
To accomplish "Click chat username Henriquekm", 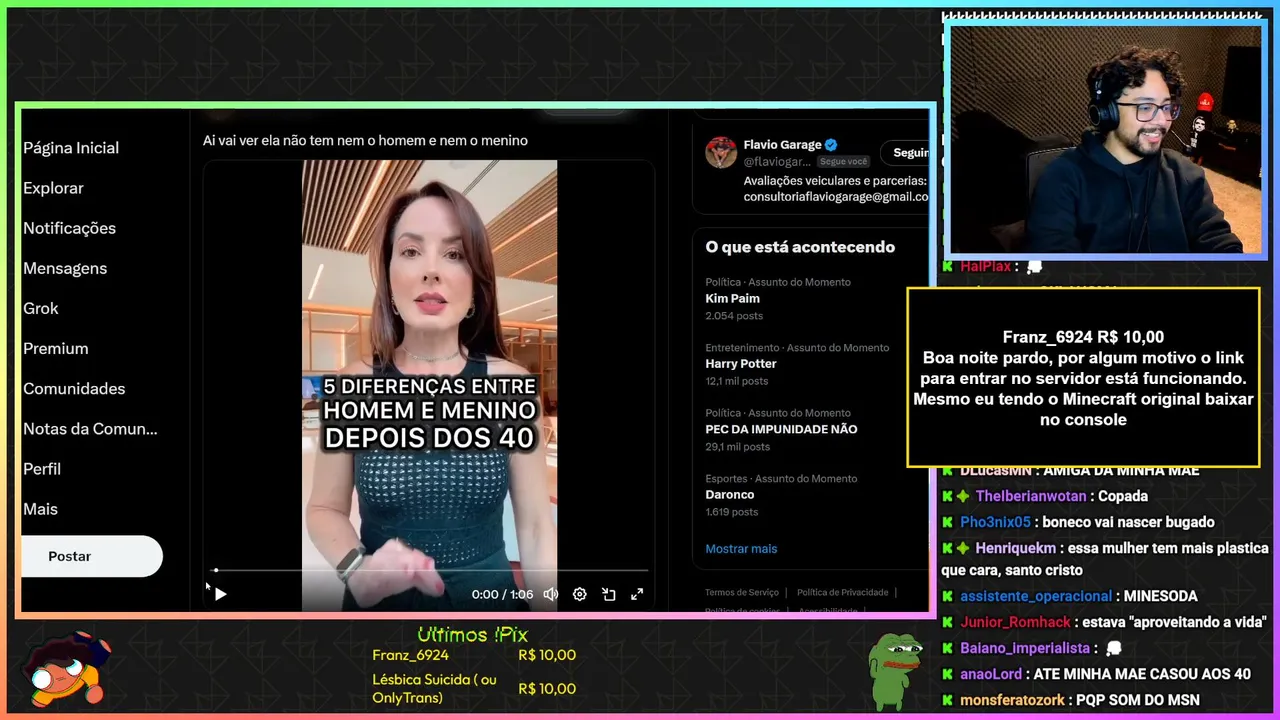I will 1015,548.
